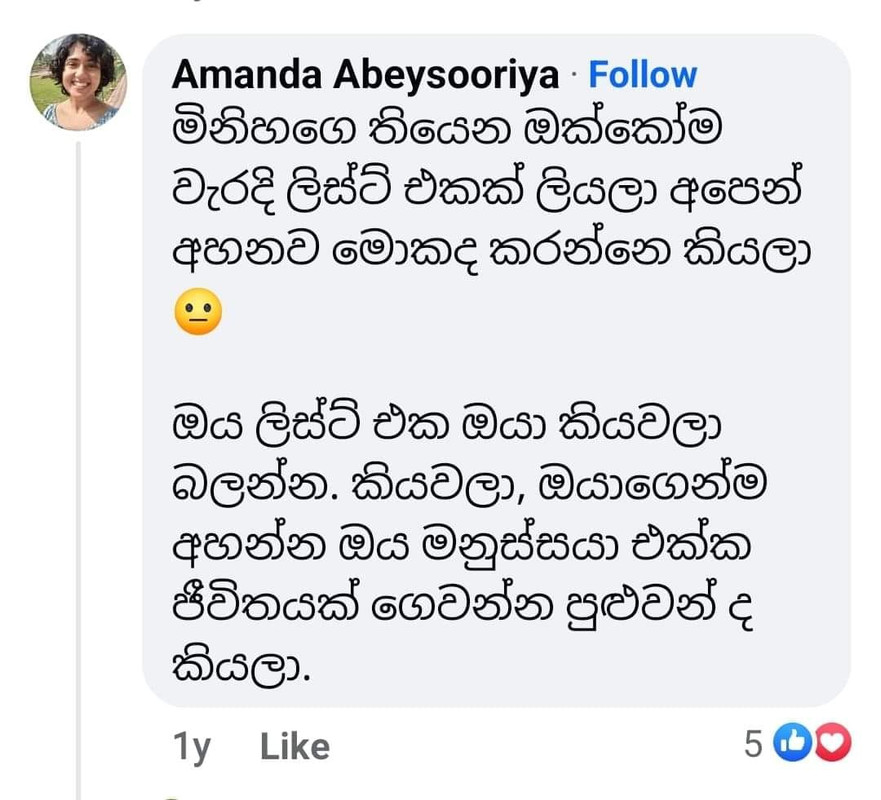Click the dot separator before Follow
The width and height of the screenshot is (881, 800).
click(574, 75)
